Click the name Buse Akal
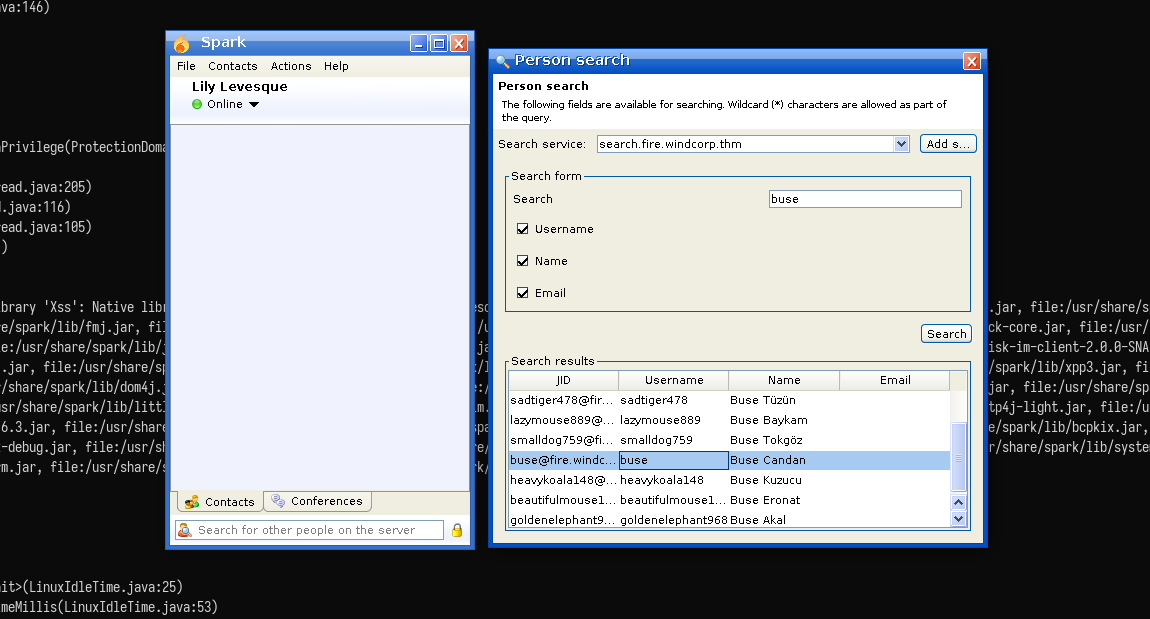Viewport: 1150px width, 619px height. tap(758, 520)
